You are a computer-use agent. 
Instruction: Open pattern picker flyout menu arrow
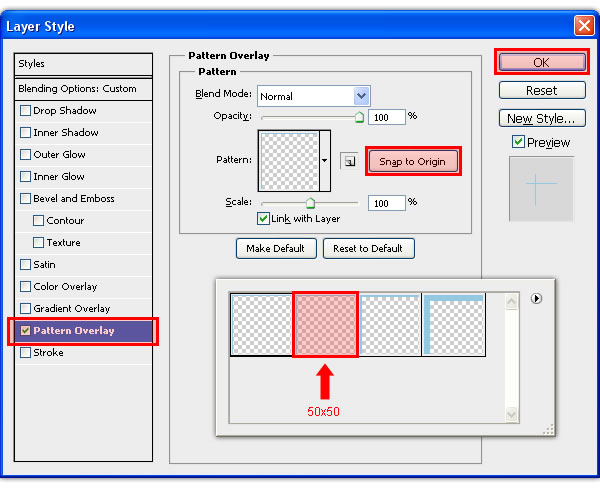[x=536, y=298]
